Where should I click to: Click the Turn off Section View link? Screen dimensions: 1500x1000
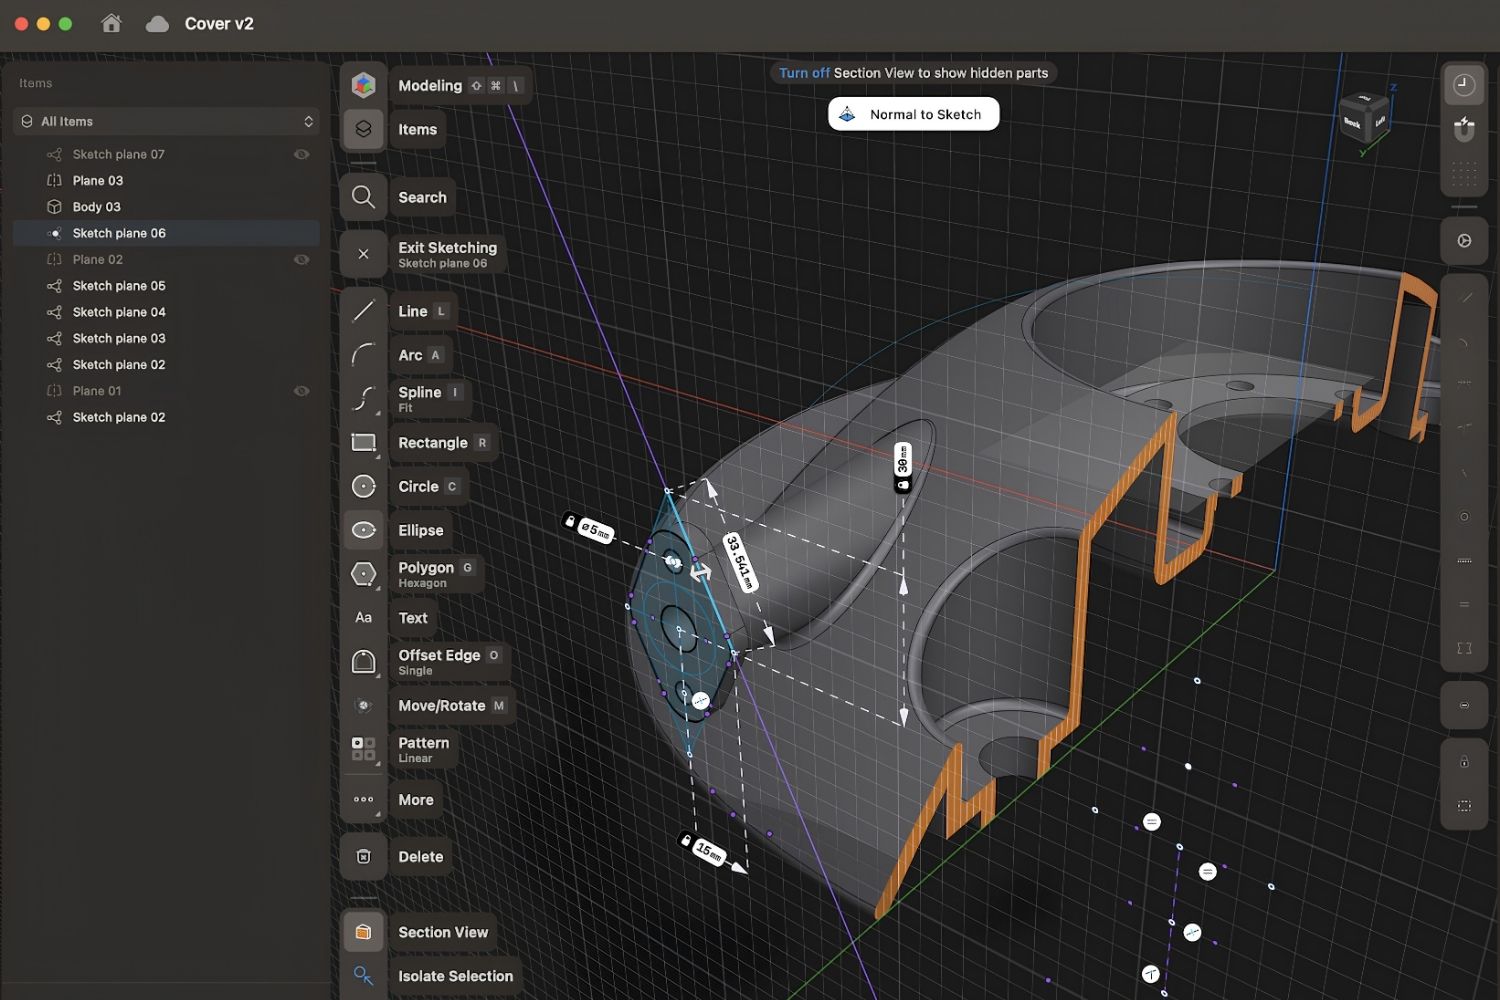tap(804, 73)
